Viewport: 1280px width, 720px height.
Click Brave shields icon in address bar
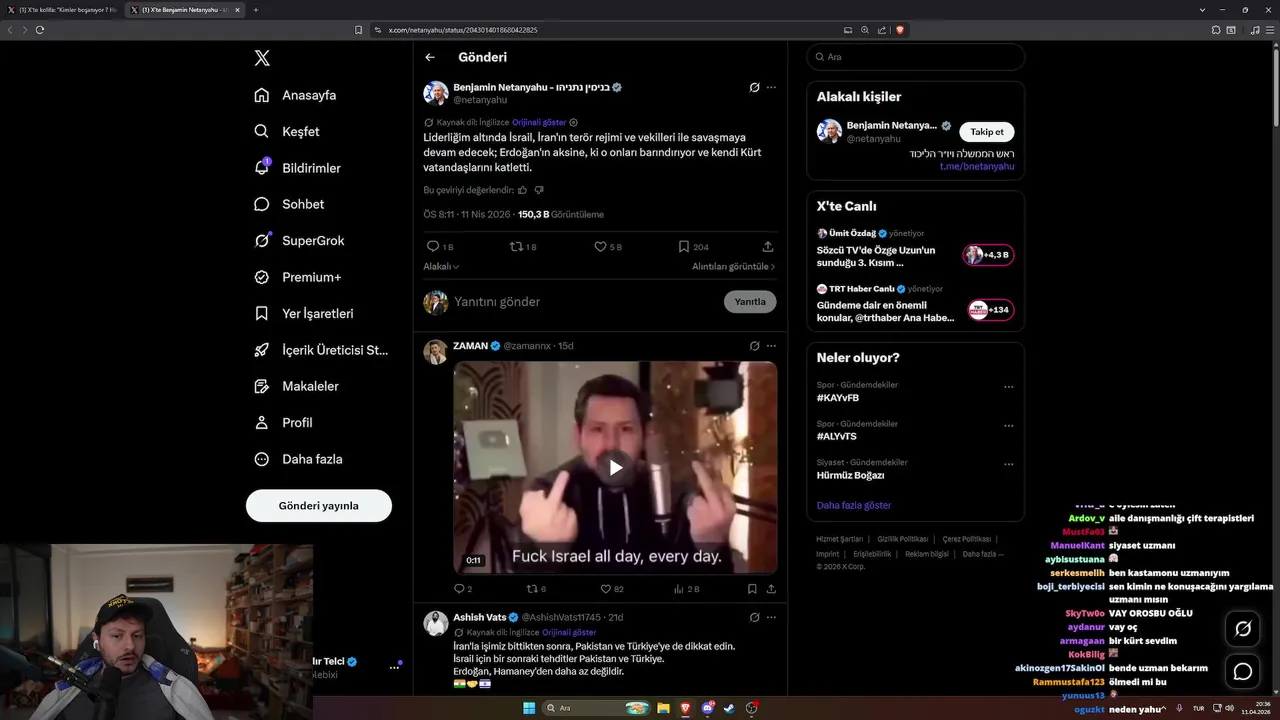[x=900, y=30]
